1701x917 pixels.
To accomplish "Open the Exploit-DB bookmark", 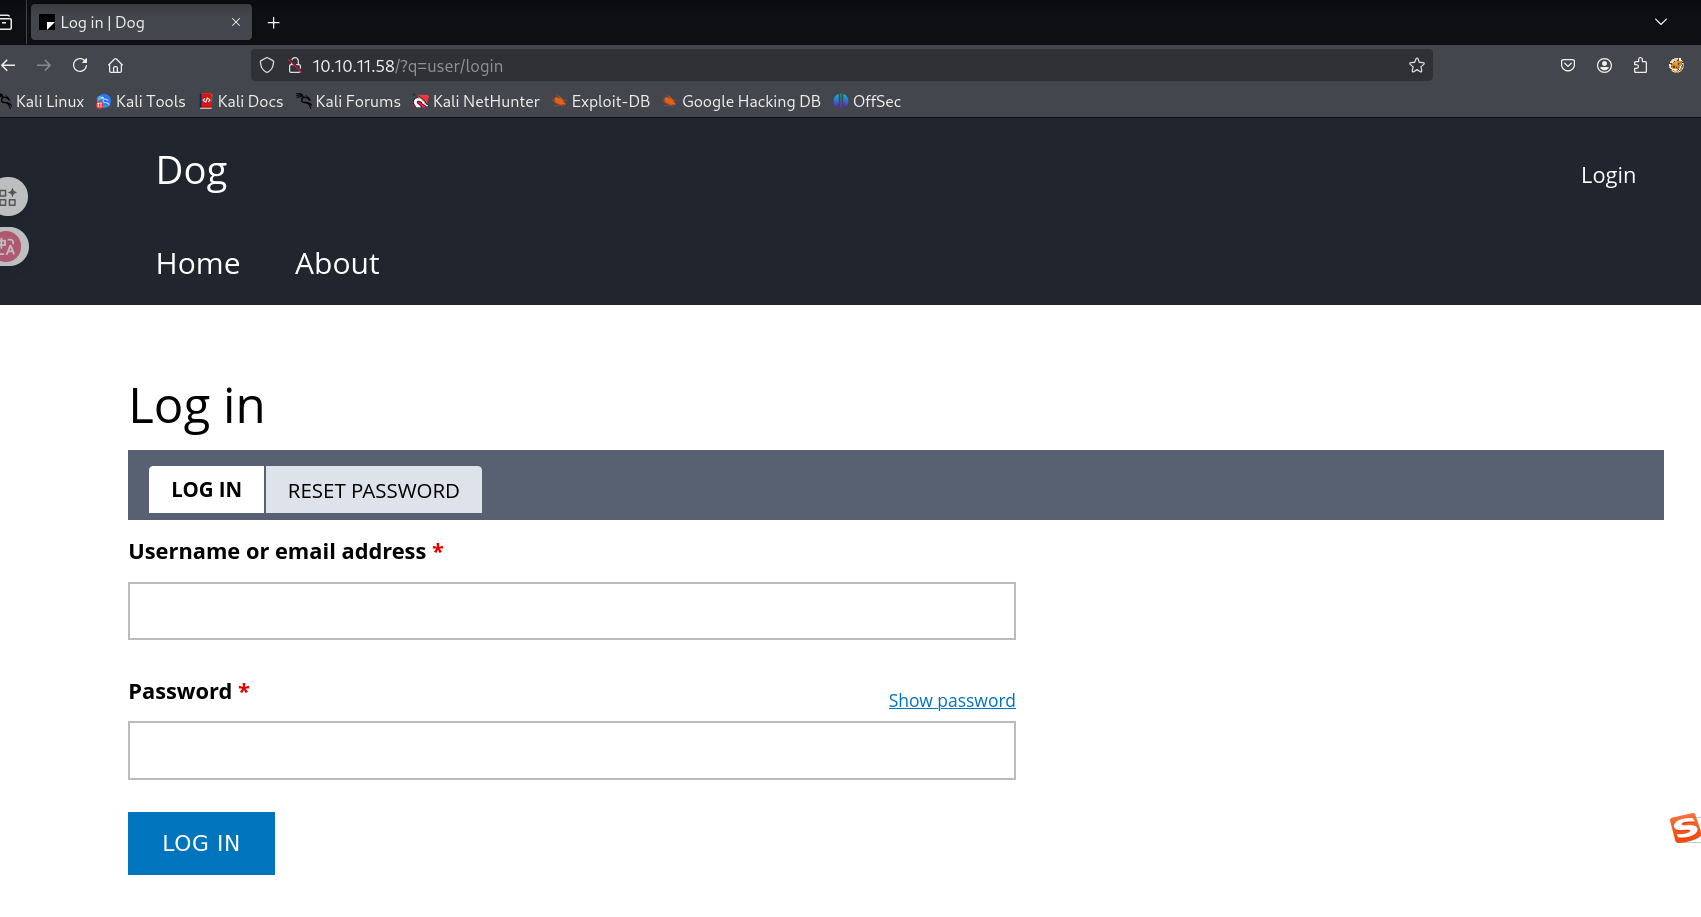I will tap(601, 101).
